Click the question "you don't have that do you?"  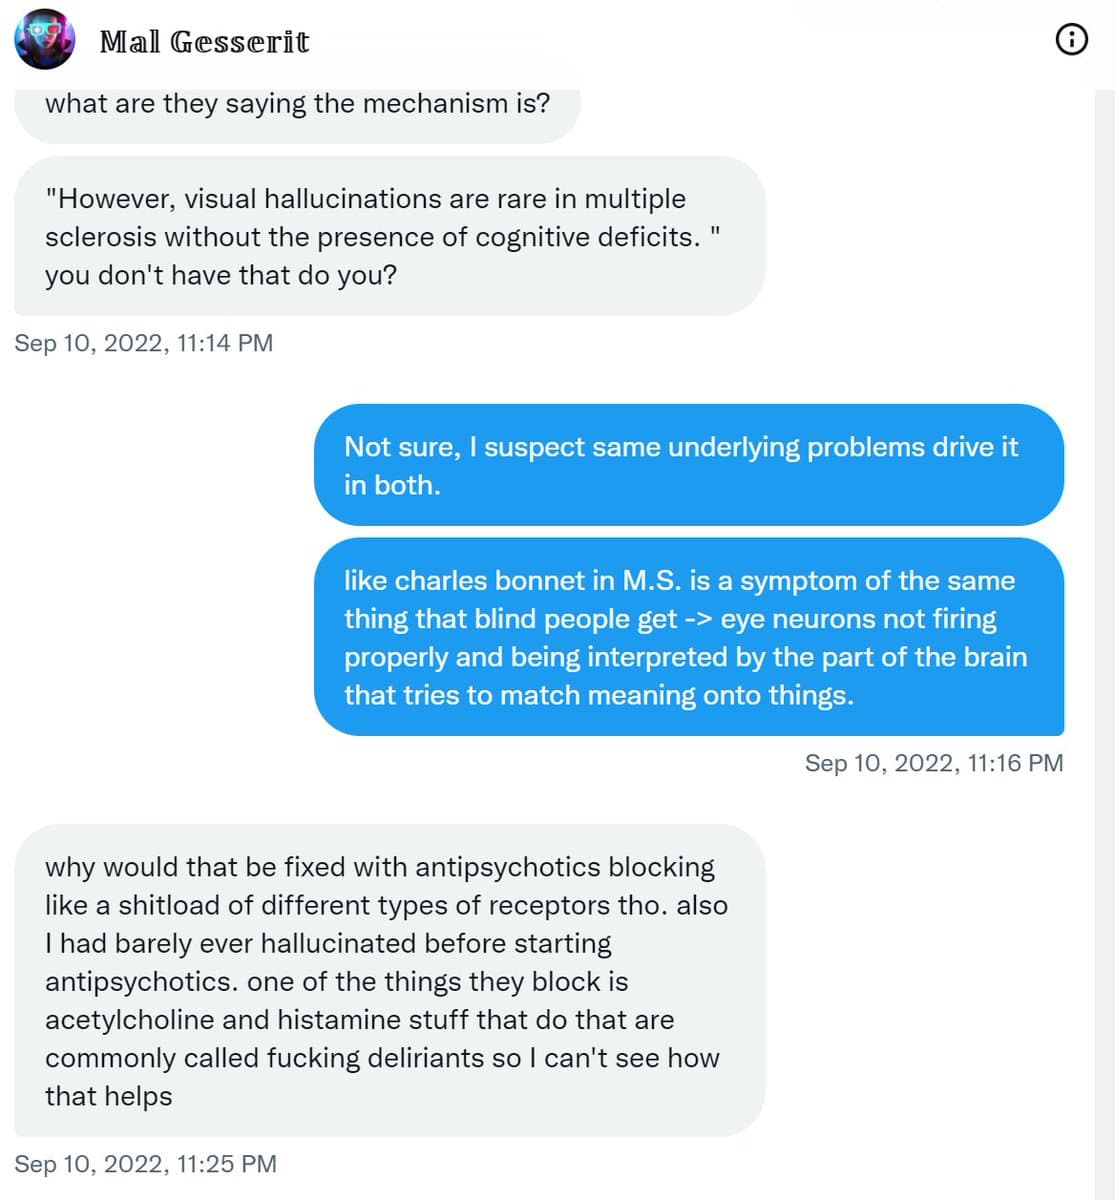click(220, 275)
